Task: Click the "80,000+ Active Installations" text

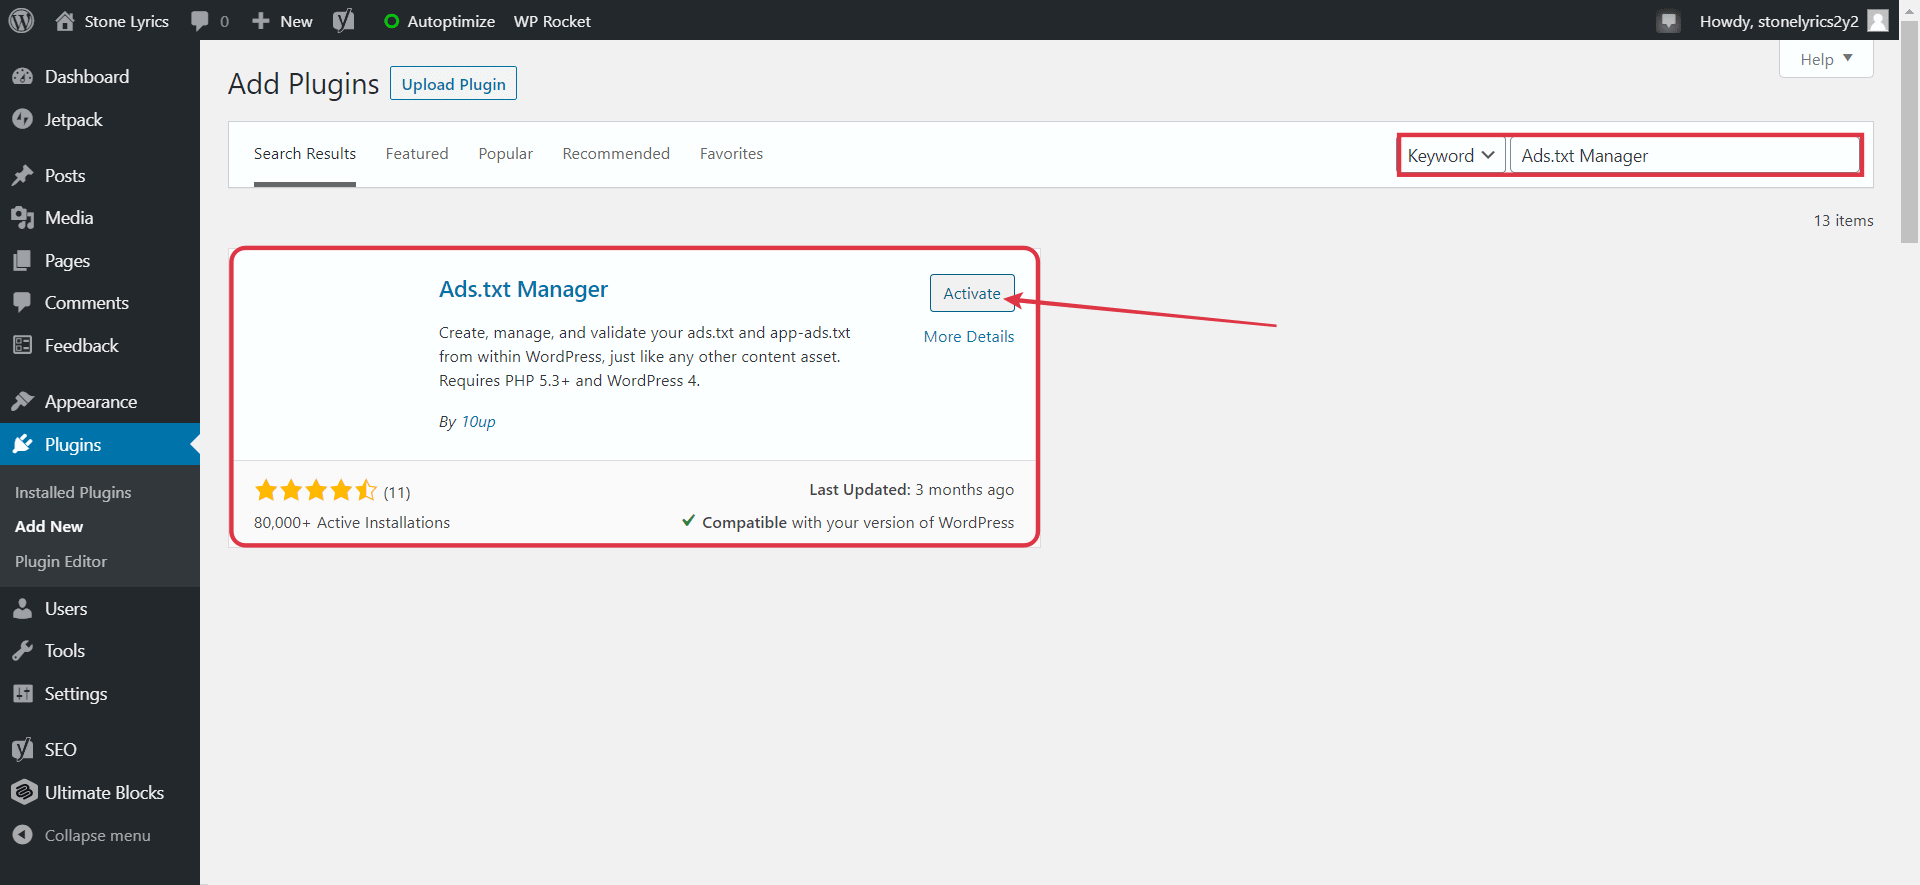Action: coord(352,523)
